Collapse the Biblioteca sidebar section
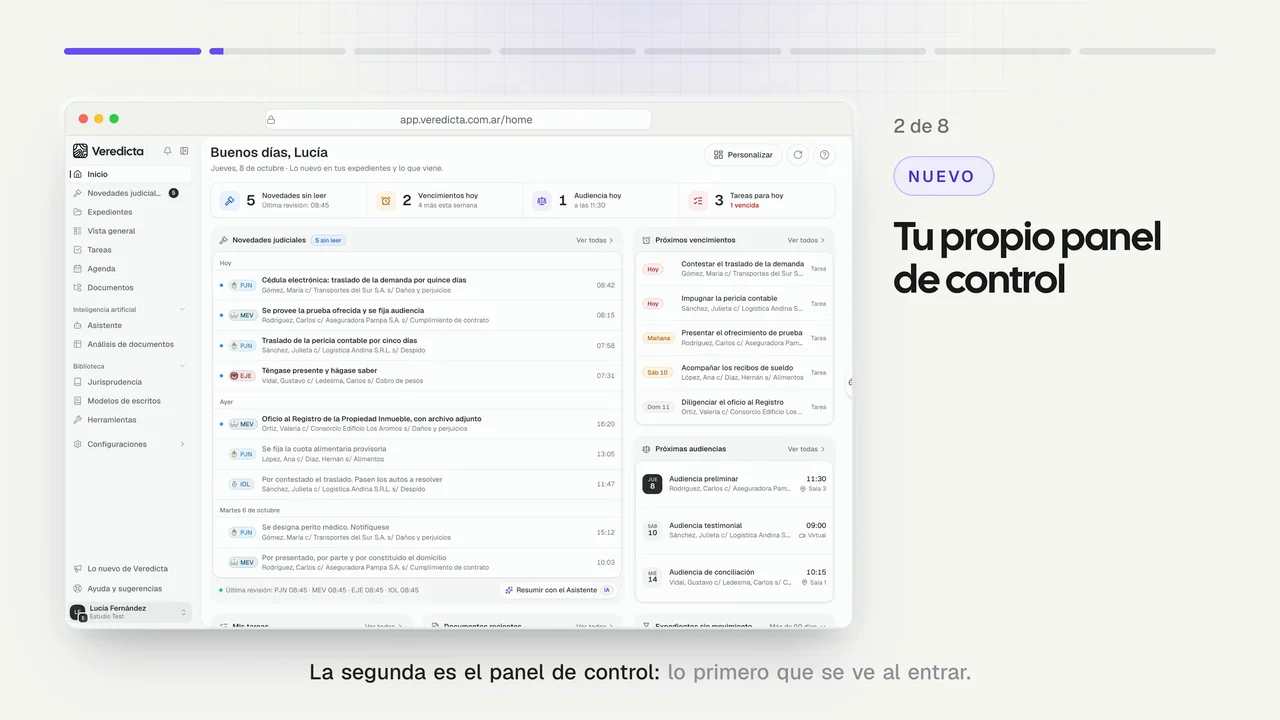Viewport: 1280px width, 720px height. (x=182, y=366)
